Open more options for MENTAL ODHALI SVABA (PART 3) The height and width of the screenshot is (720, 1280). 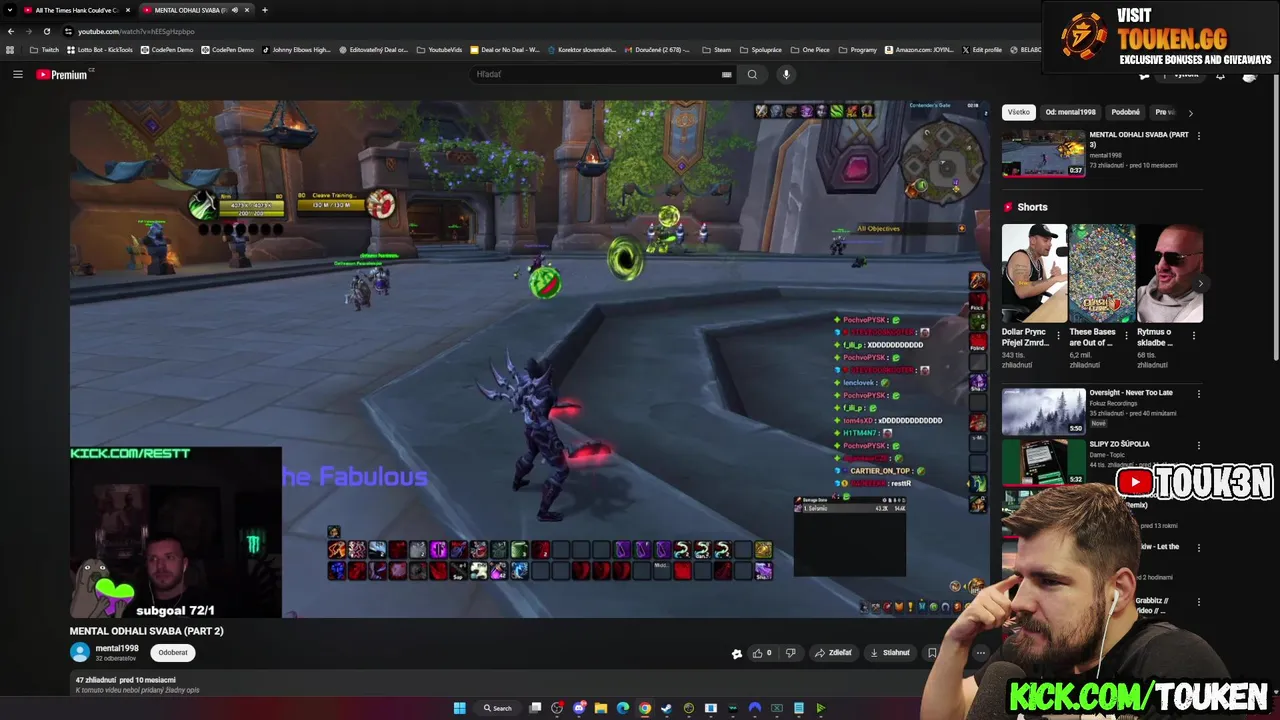(x=1198, y=136)
